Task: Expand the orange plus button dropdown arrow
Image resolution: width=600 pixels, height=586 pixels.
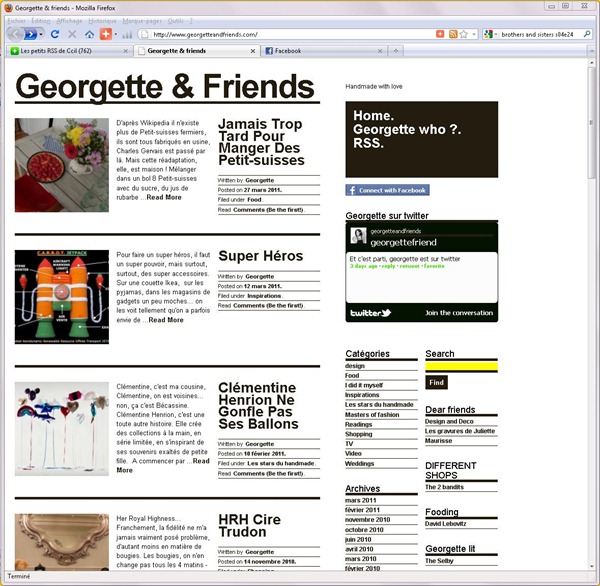Action: tap(116, 34)
